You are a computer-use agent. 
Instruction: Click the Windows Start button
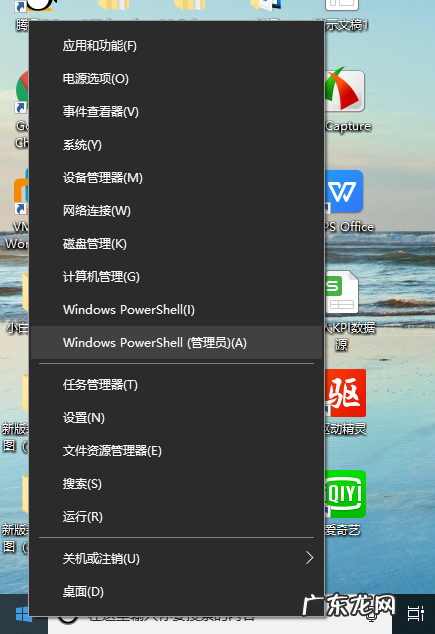click(24, 614)
